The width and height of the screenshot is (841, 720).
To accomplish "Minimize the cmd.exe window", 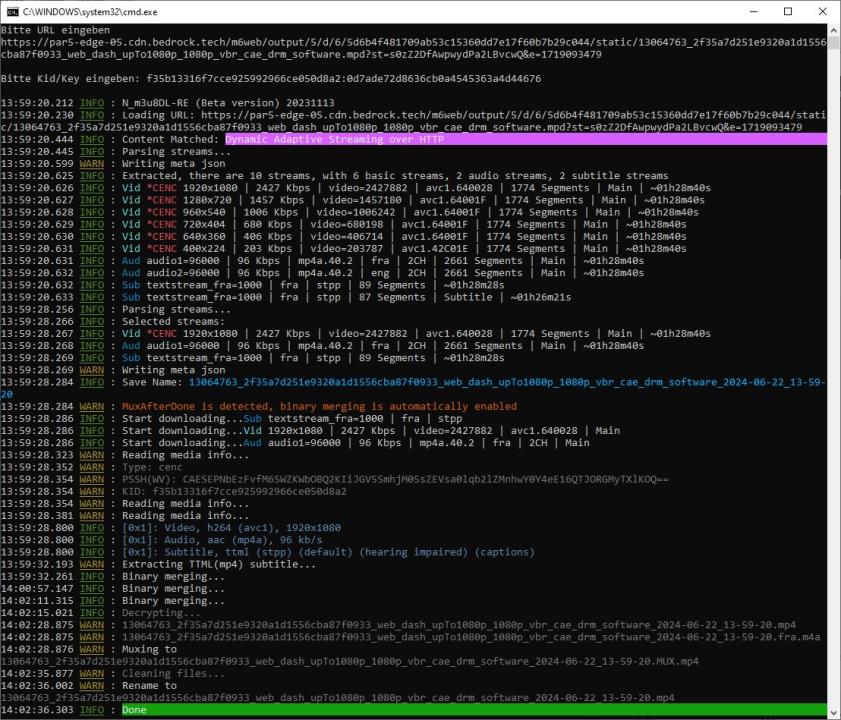I will click(741, 11).
